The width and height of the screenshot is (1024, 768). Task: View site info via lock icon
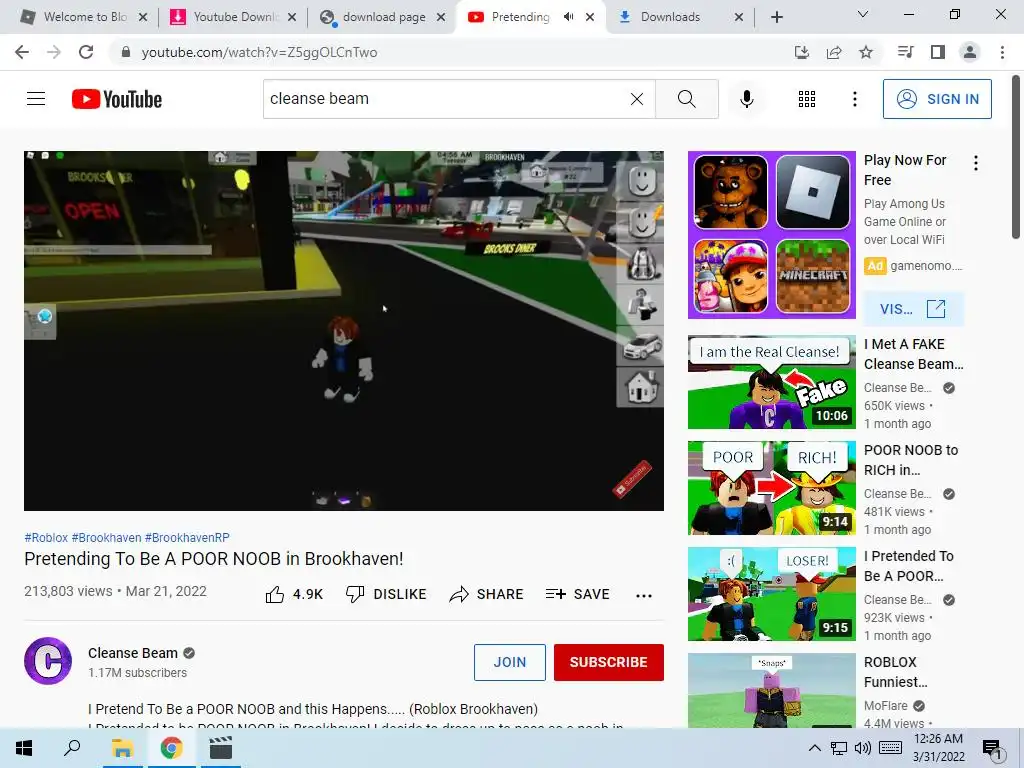coord(126,52)
